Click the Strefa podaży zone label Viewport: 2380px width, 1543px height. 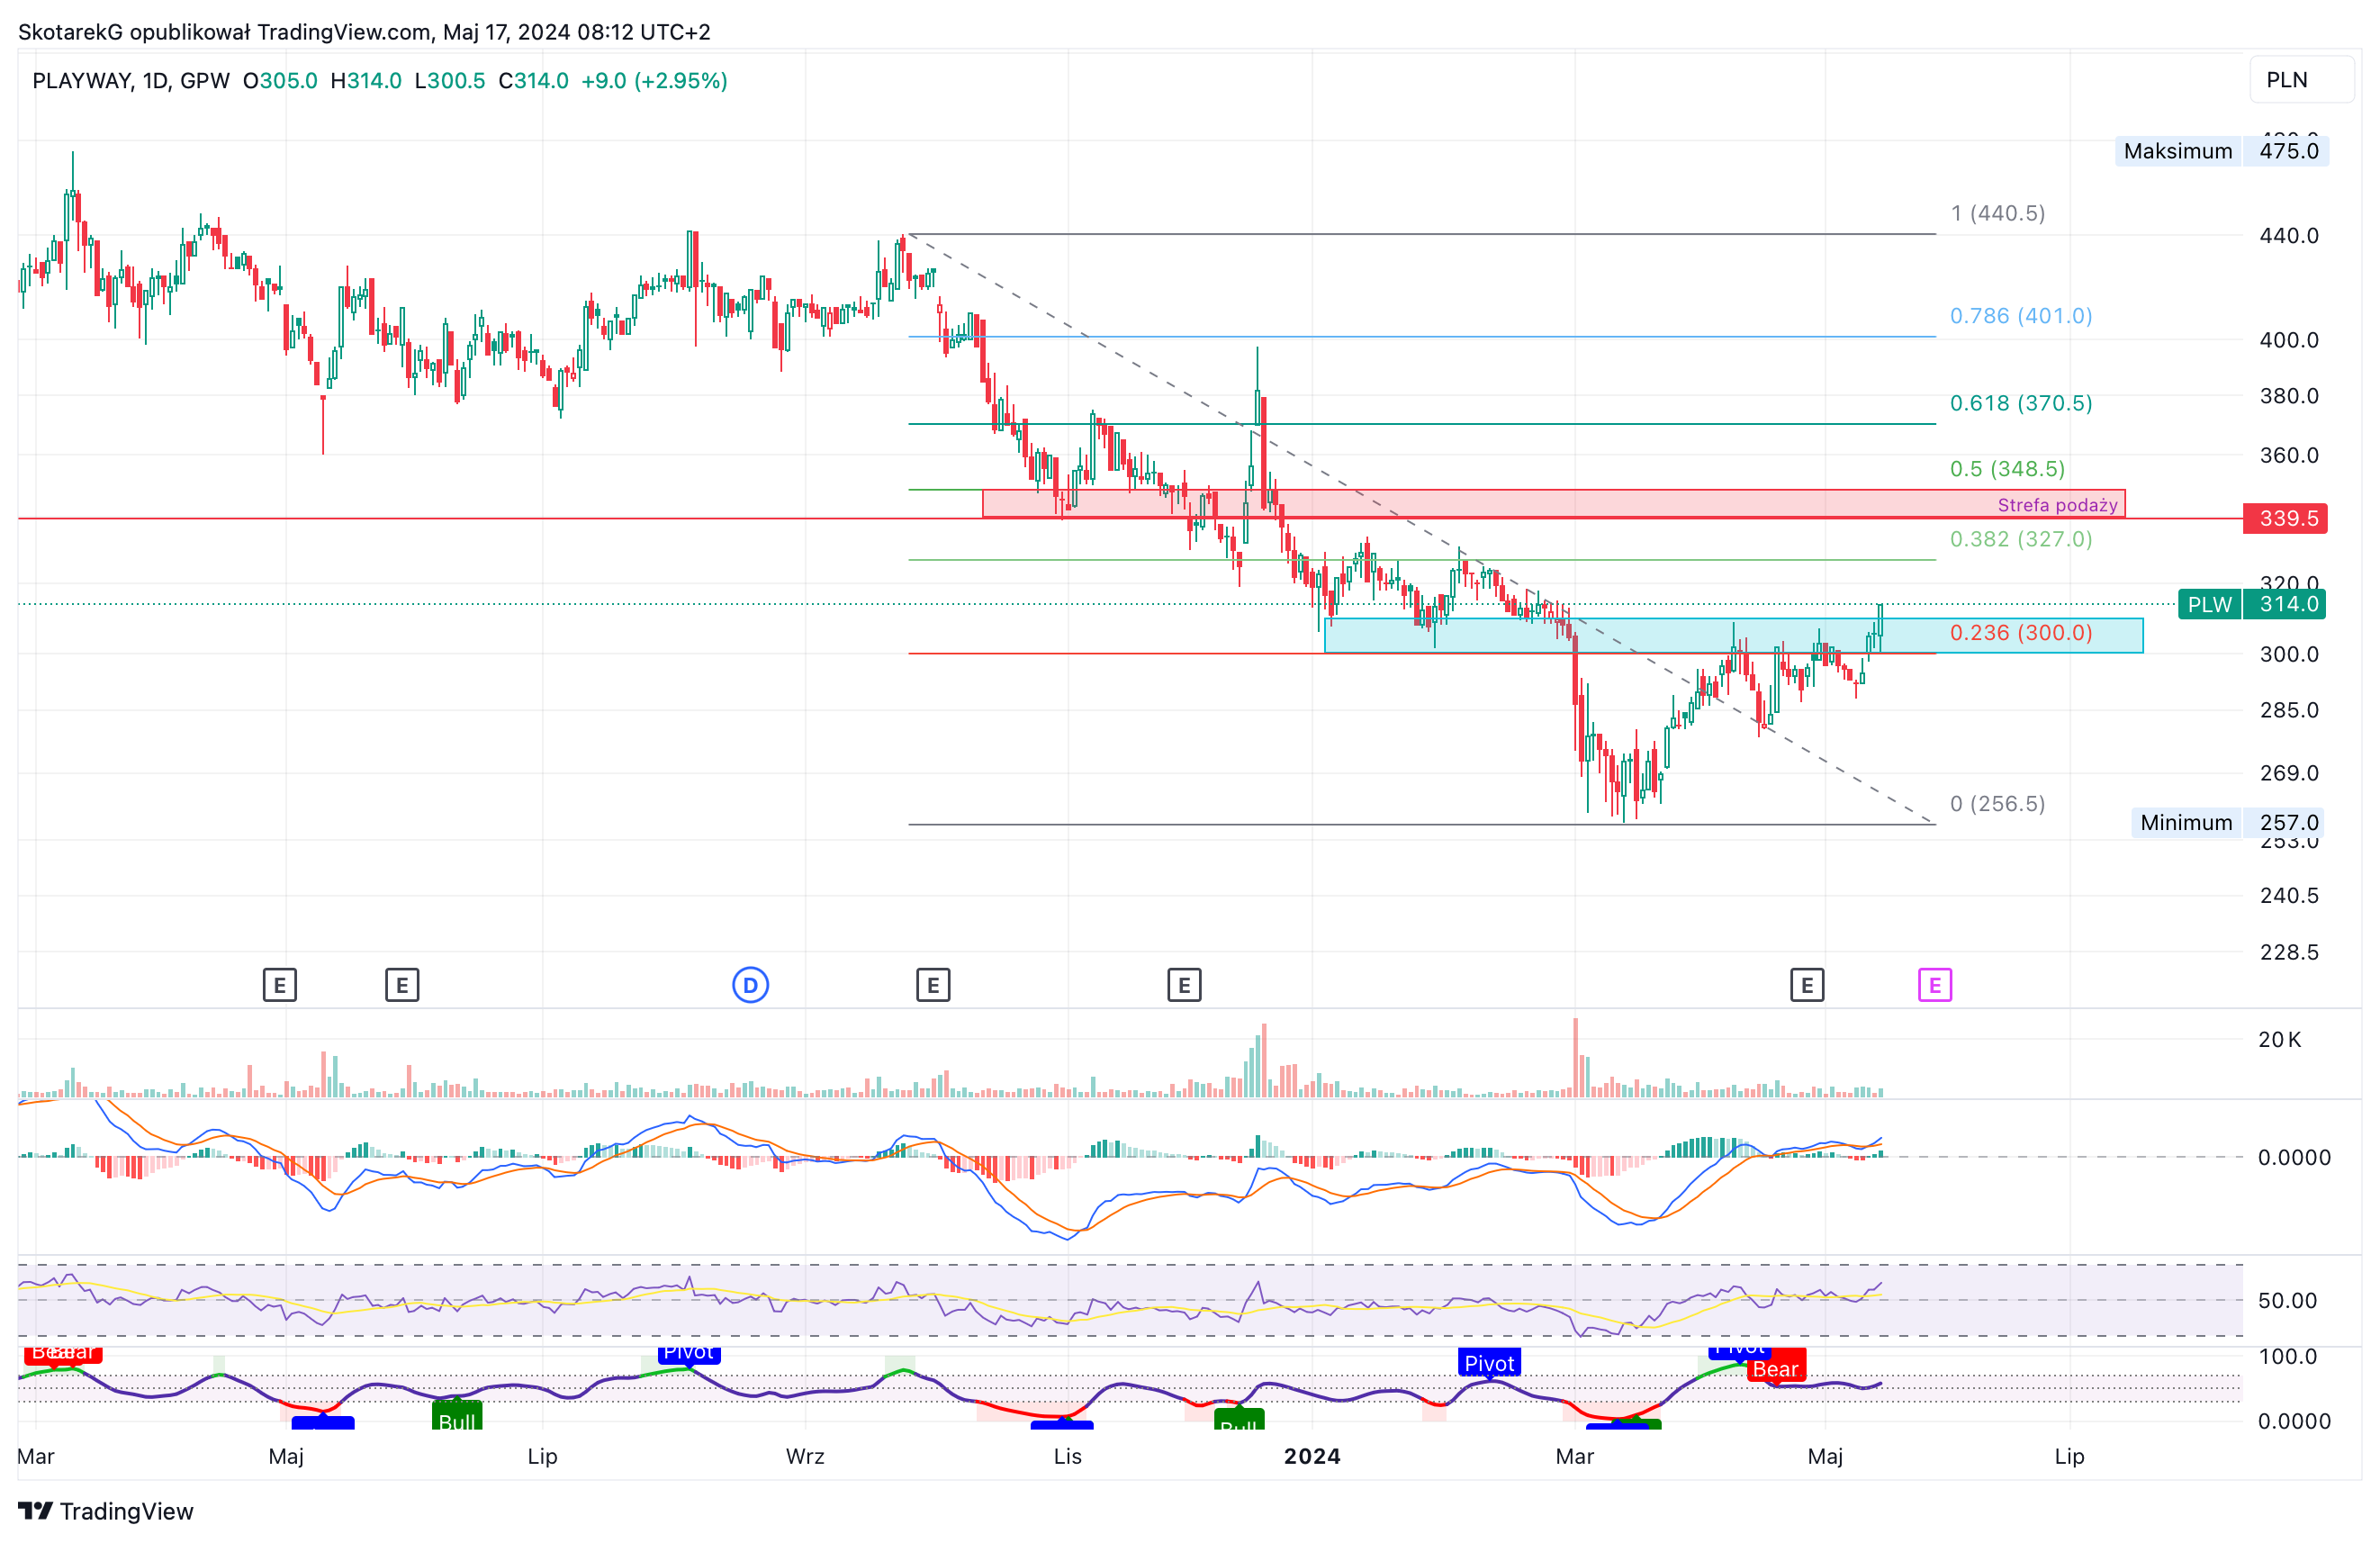[x=2057, y=505]
